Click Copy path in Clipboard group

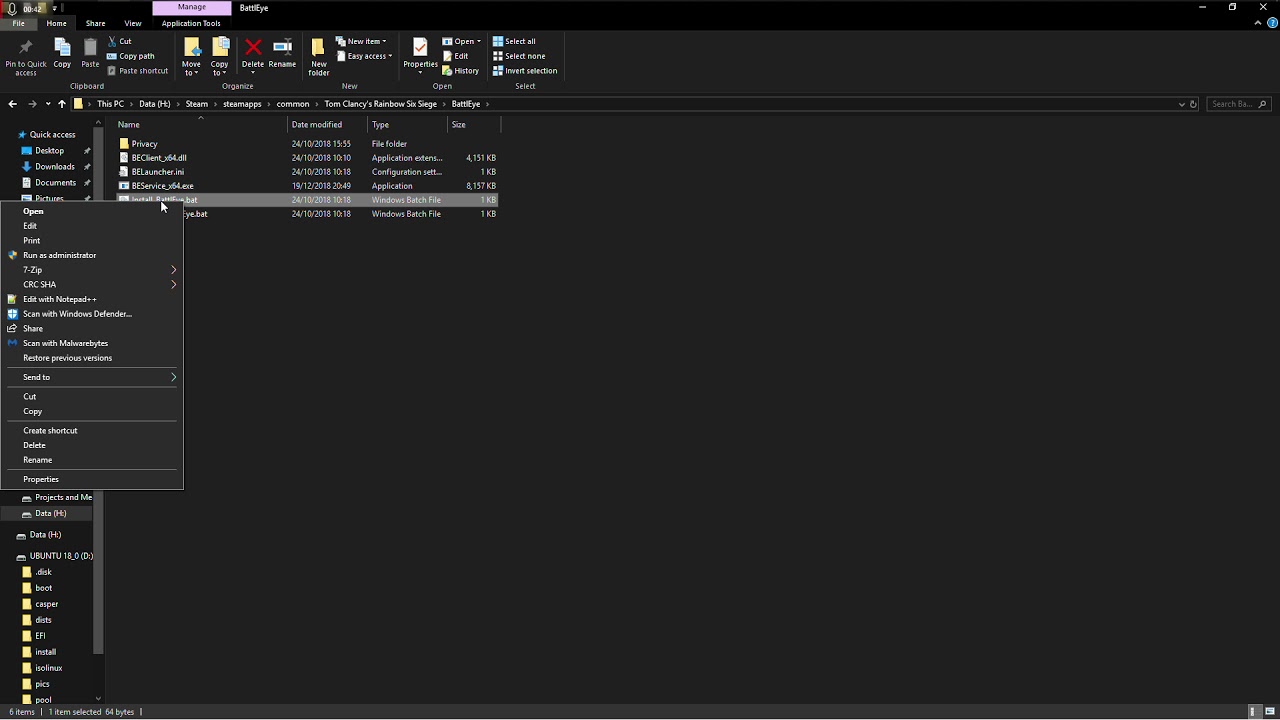coord(130,56)
